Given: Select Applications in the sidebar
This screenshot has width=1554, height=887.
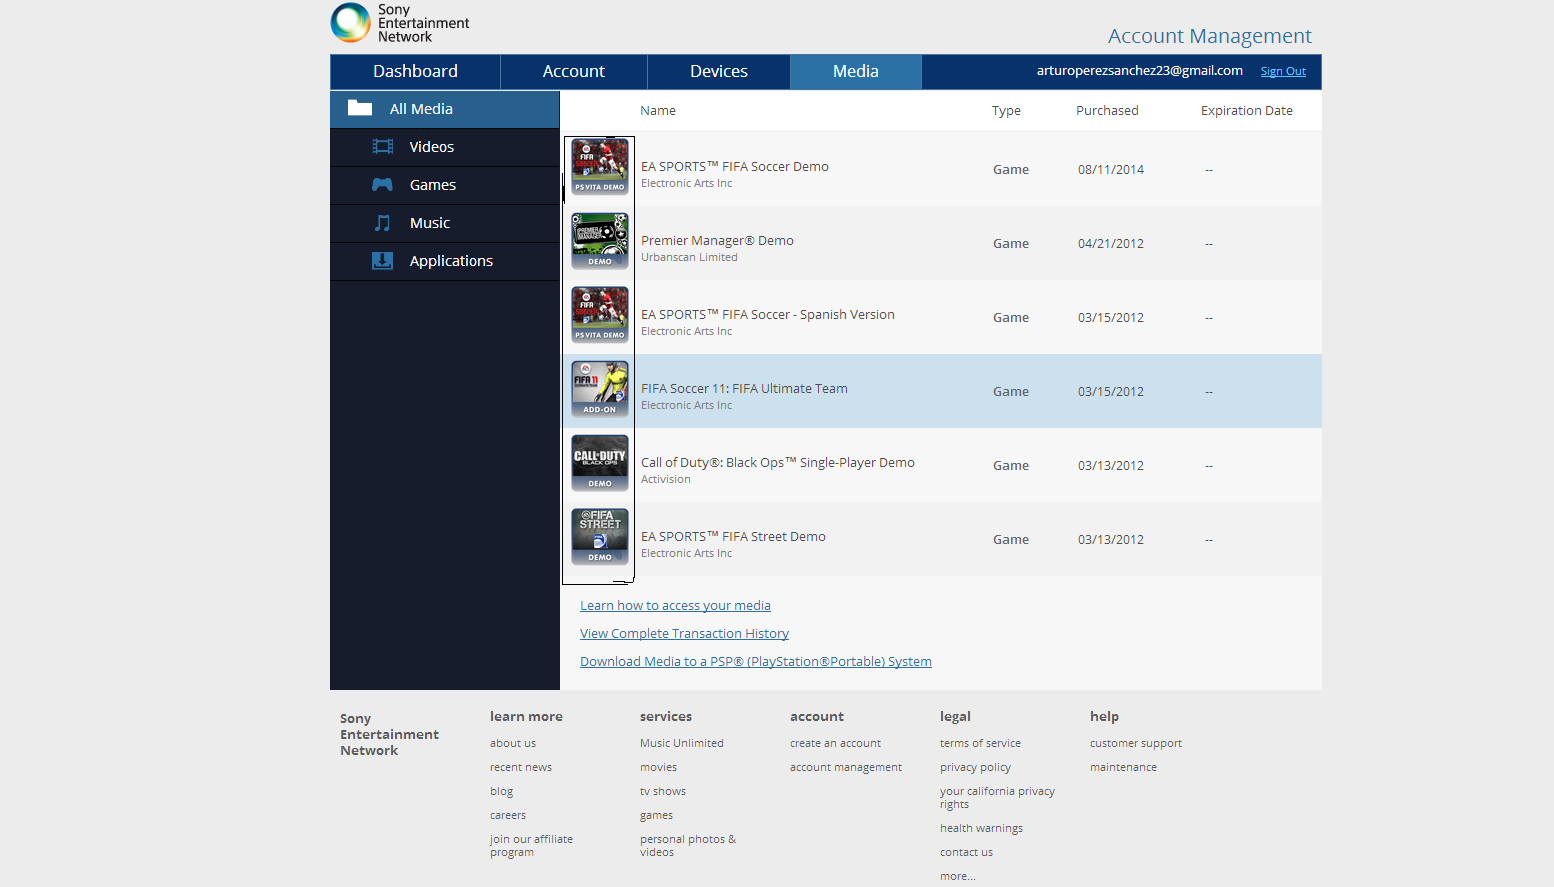Looking at the screenshot, I should click(x=445, y=261).
